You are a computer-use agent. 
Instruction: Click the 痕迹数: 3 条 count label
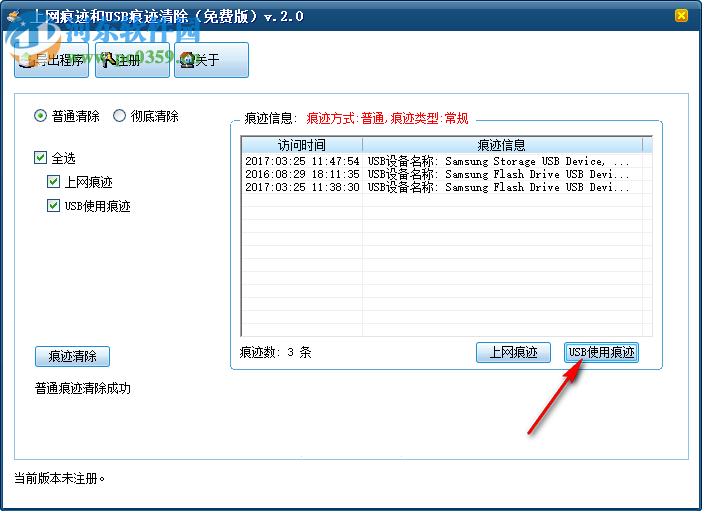275,352
